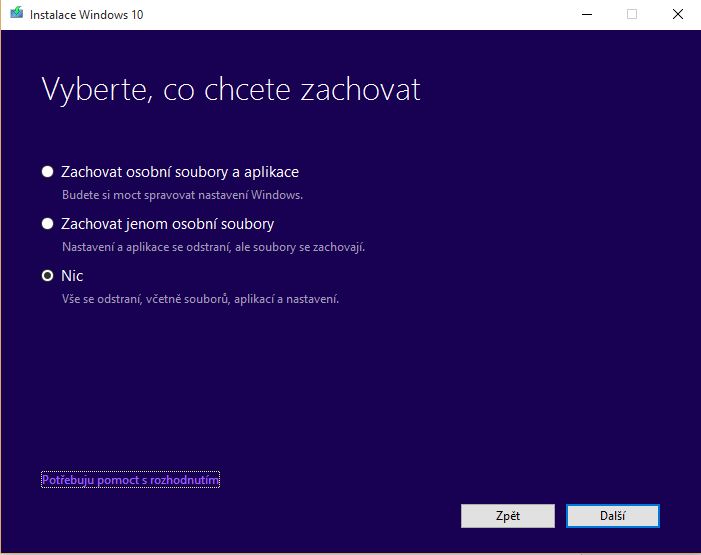Click the greyed-out maximize window icon

(x=632, y=14)
